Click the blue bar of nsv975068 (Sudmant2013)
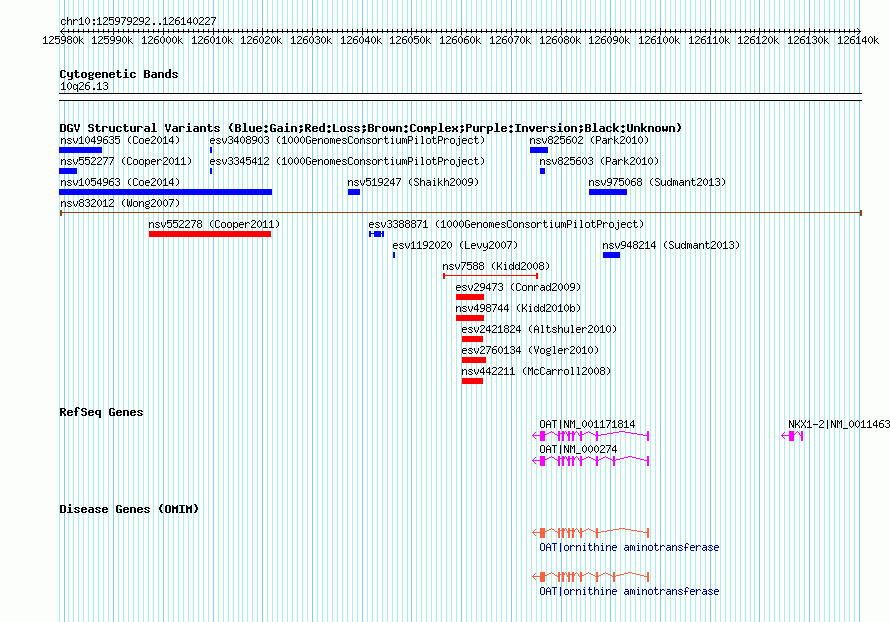 (608, 192)
